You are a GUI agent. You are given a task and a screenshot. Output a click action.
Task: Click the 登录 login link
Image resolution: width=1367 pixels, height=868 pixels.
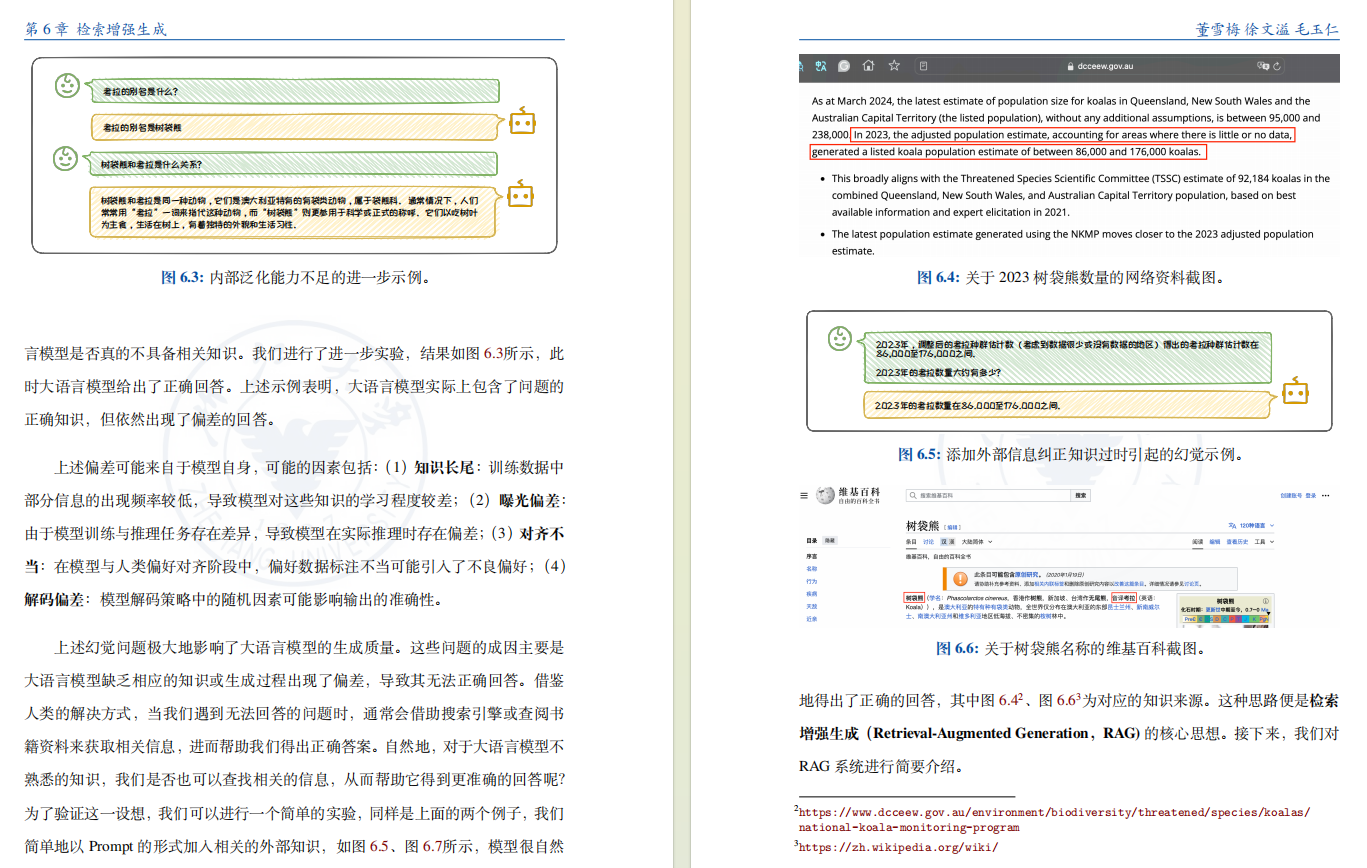pos(1311,495)
